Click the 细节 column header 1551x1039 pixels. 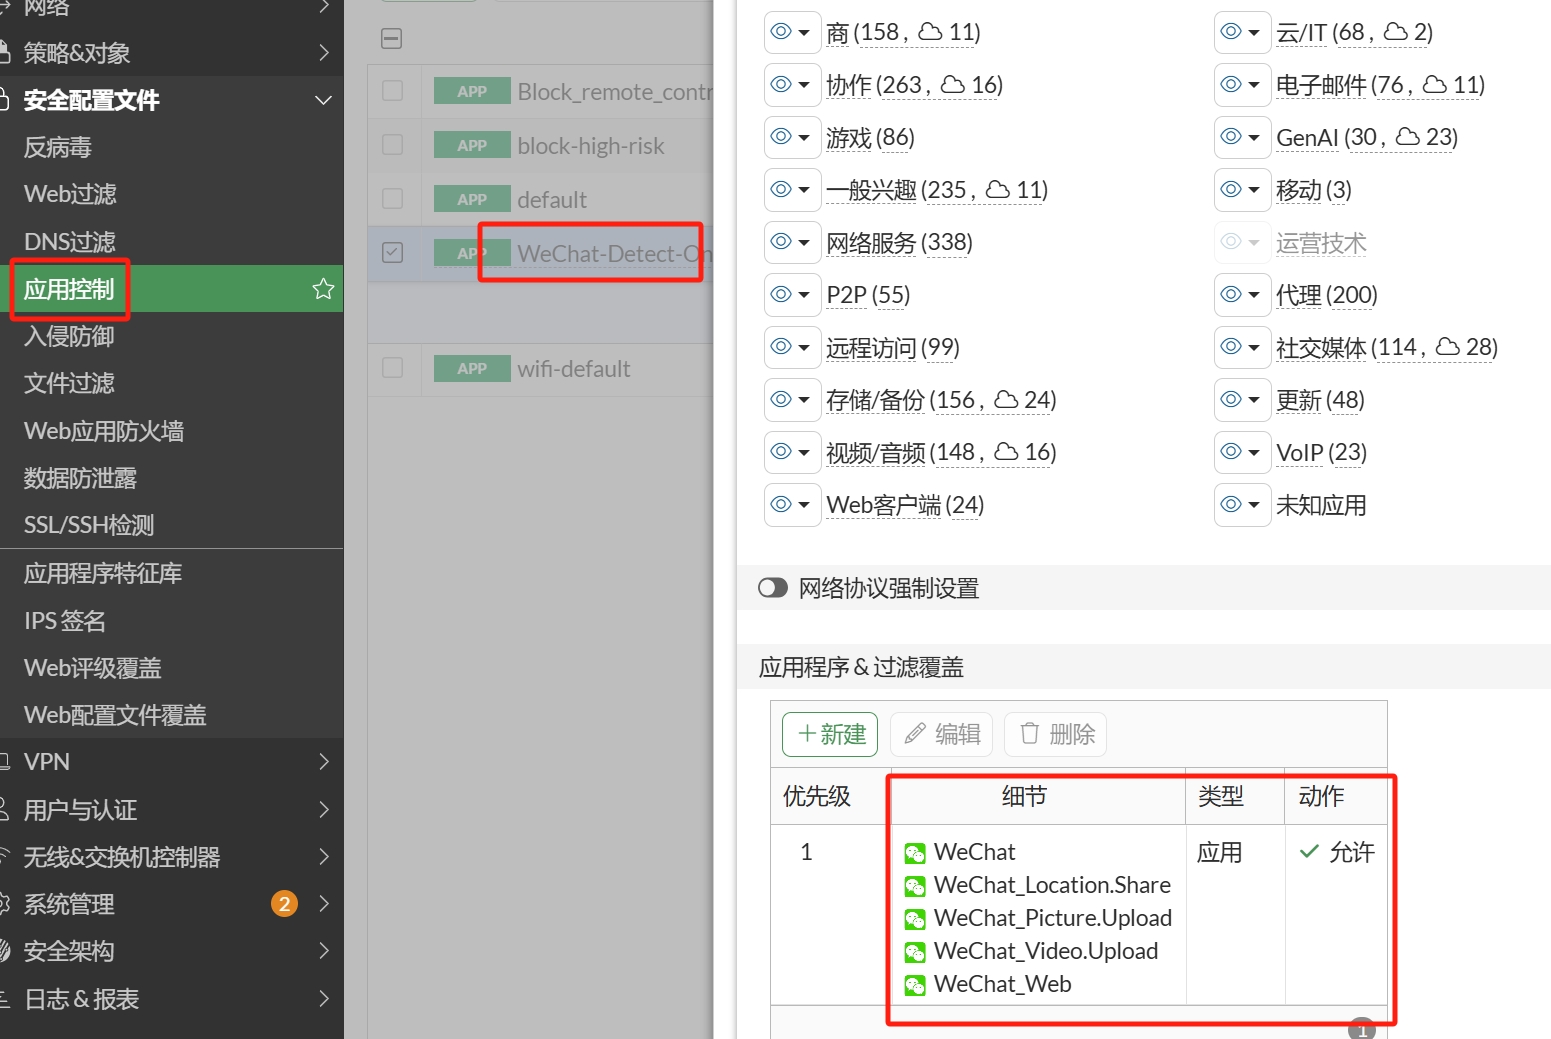(1025, 796)
